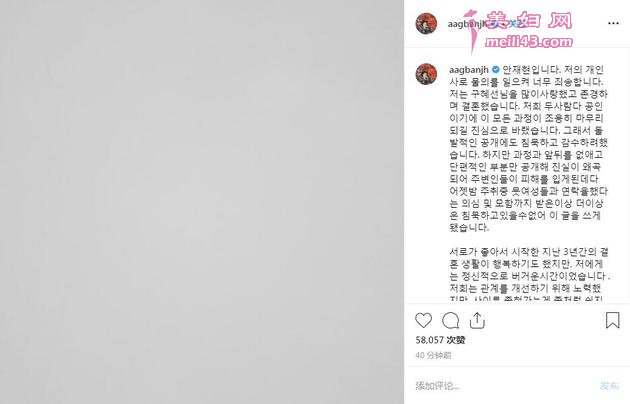Click the pink ribbon figure in the watermark
Image resolution: width=630 pixels, height=404 pixels.
pyautogui.click(x=474, y=32)
